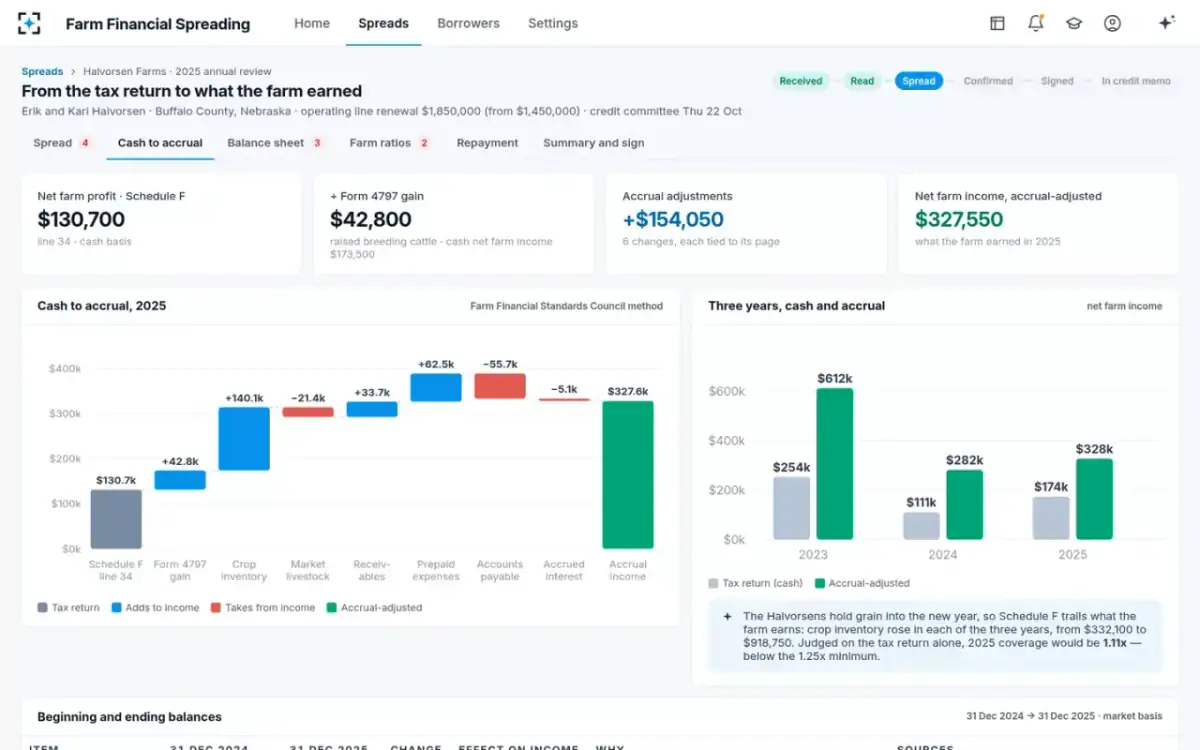The height and width of the screenshot is (750, 1200).
Task: Click the 'Beginning and ending balances' heading
Action: point(129,717)
